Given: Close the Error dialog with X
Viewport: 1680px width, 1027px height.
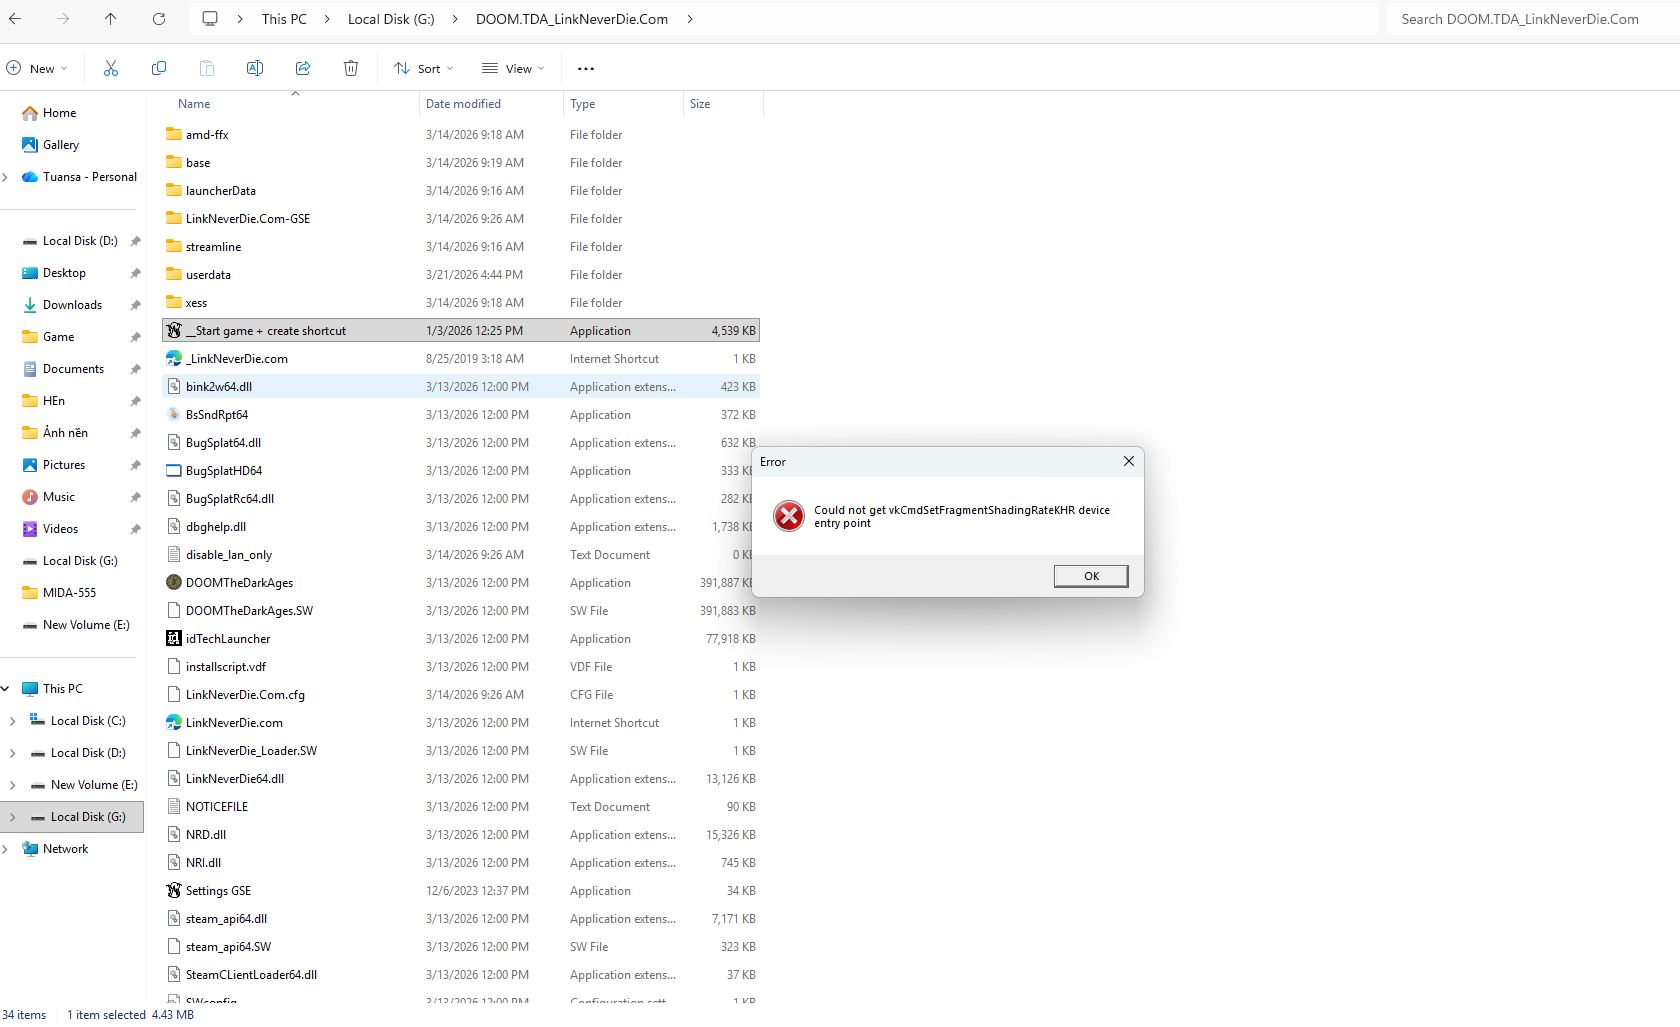Looking at the screenshot, I should point(1128,461).
